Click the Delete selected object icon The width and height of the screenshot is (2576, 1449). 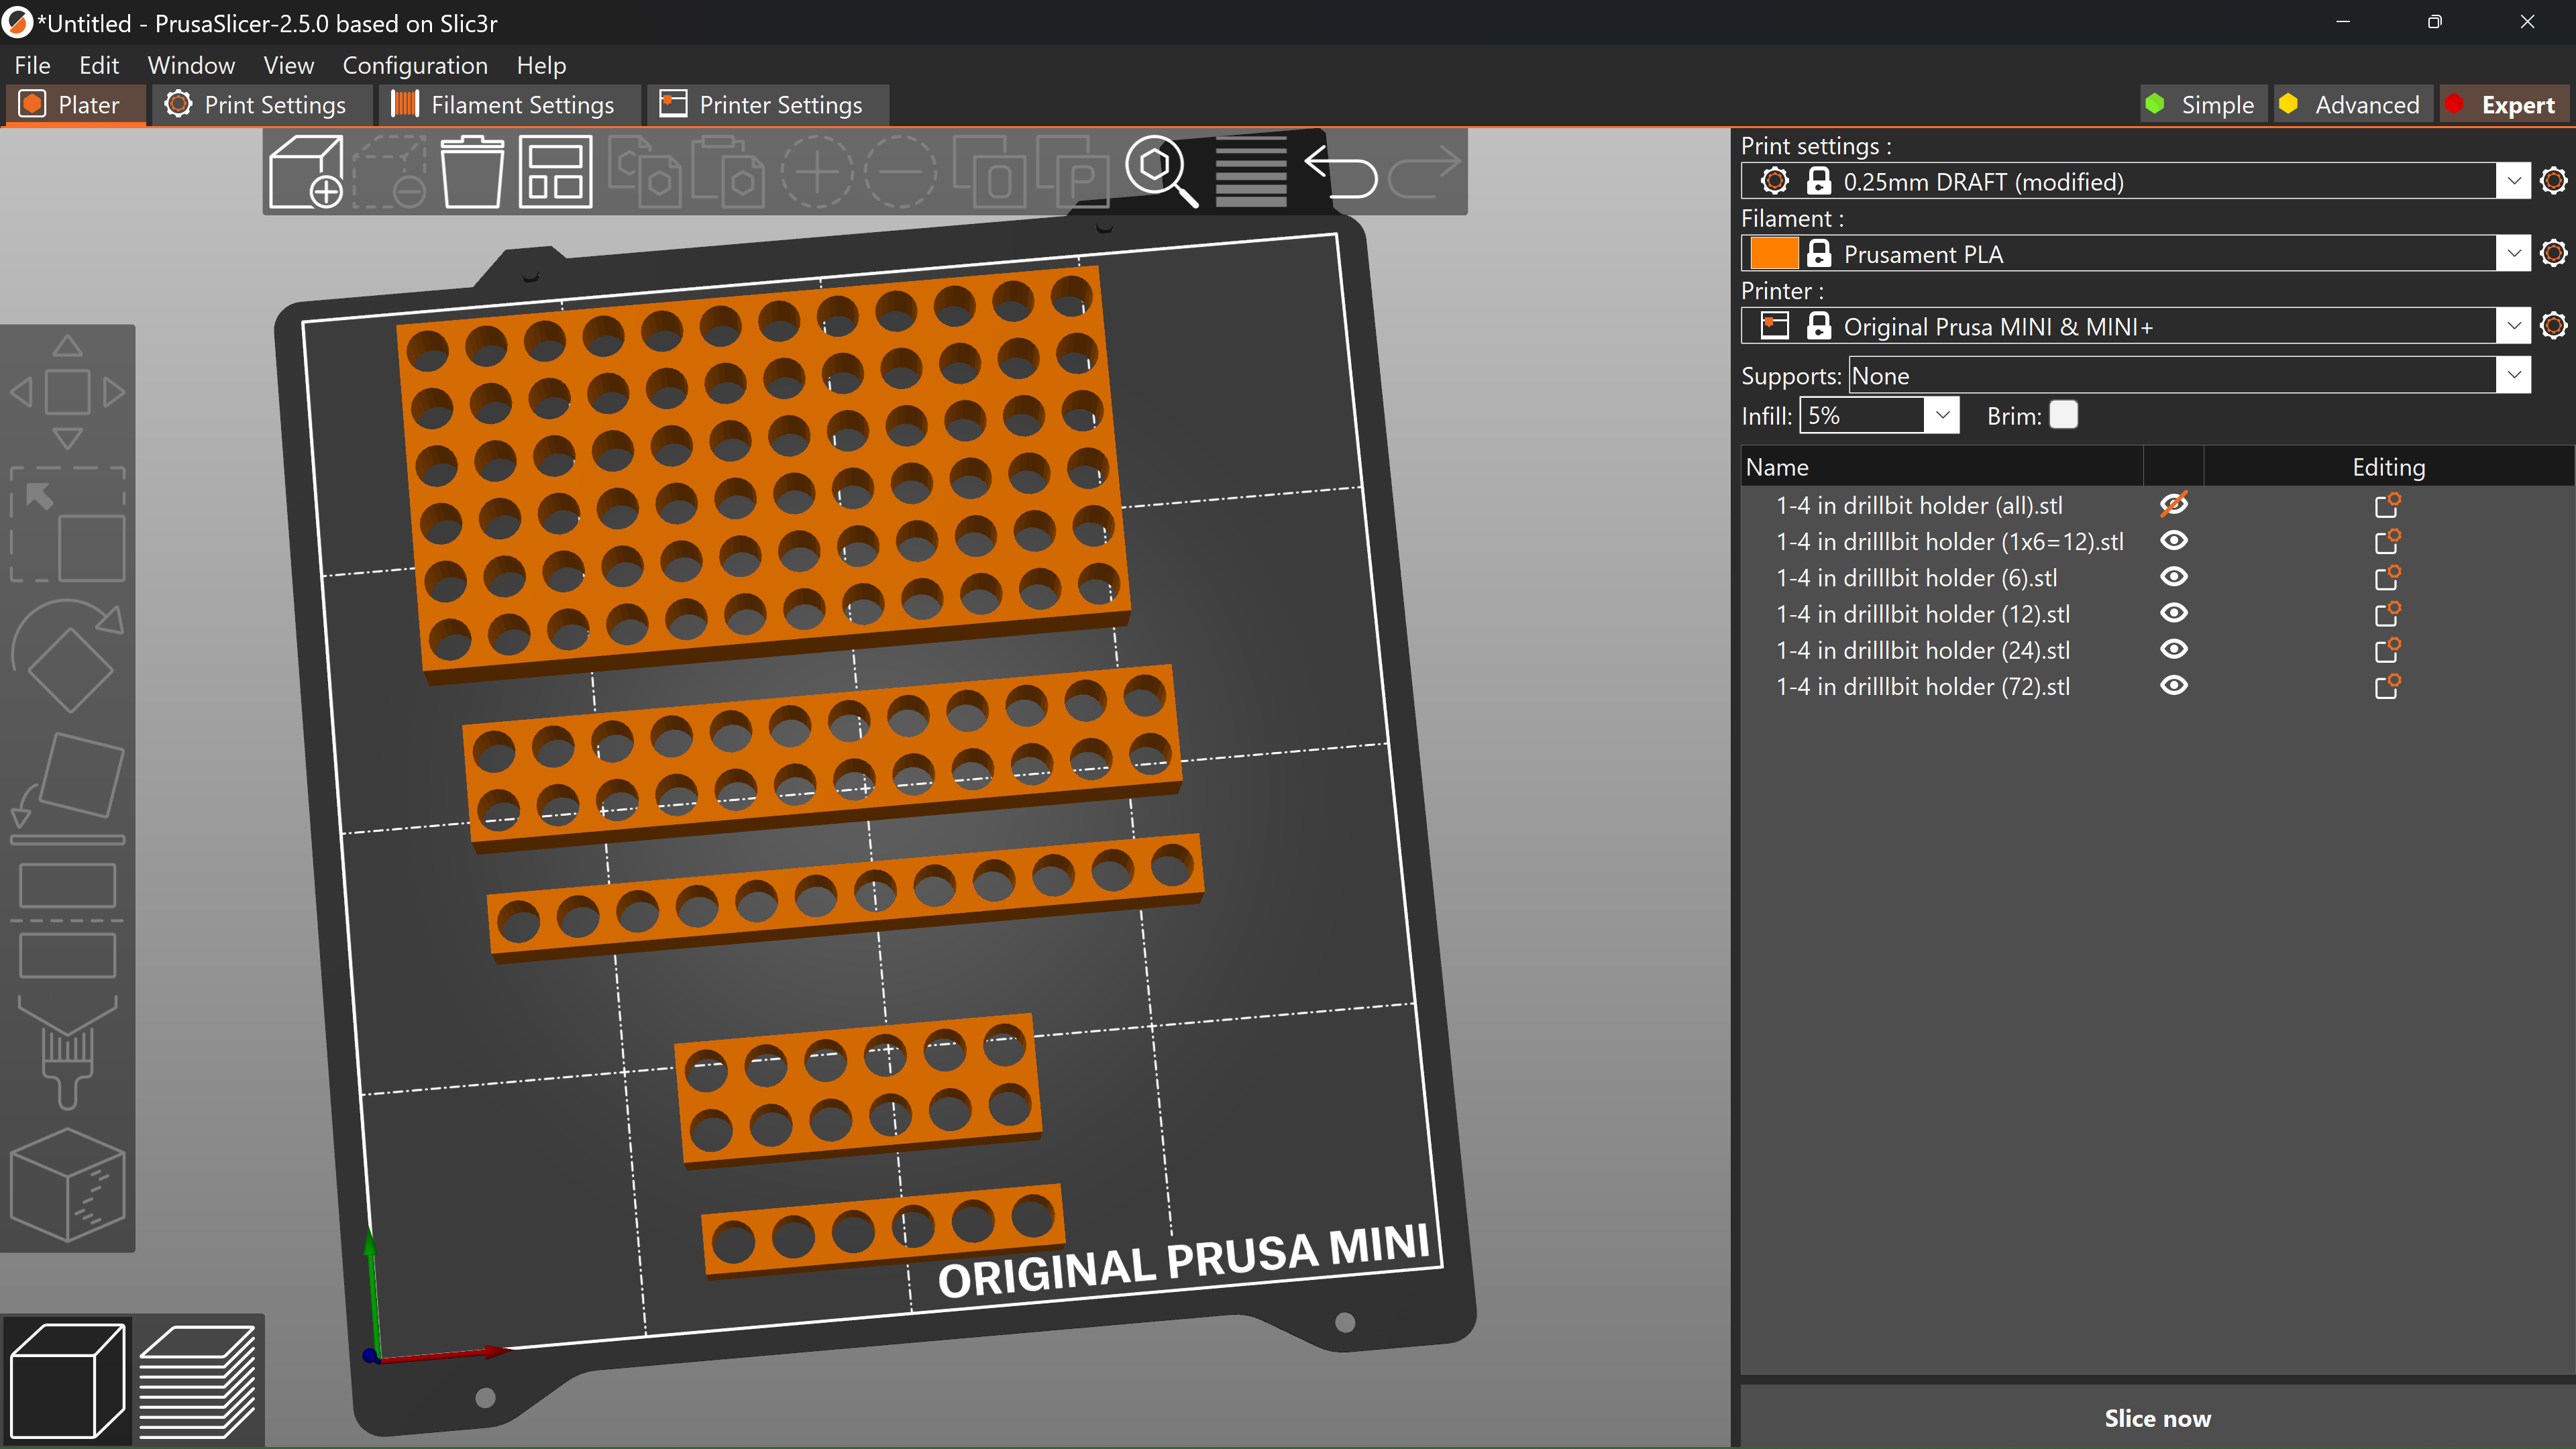[x=390, y=171]
